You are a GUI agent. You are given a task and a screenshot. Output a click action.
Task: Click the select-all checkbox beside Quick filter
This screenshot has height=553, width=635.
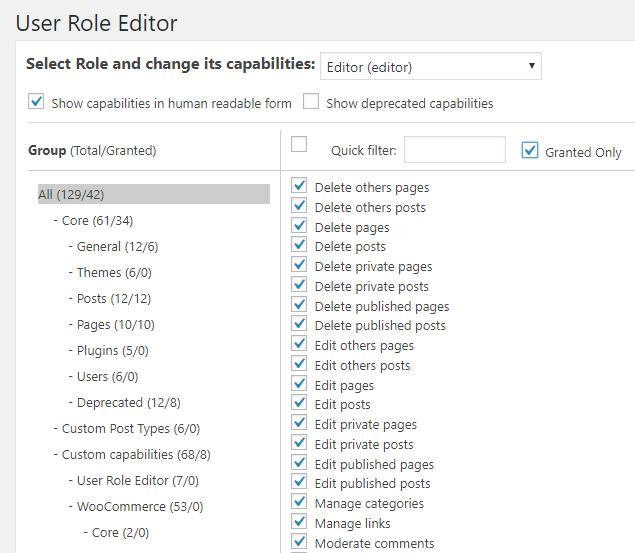pos(299,145)
